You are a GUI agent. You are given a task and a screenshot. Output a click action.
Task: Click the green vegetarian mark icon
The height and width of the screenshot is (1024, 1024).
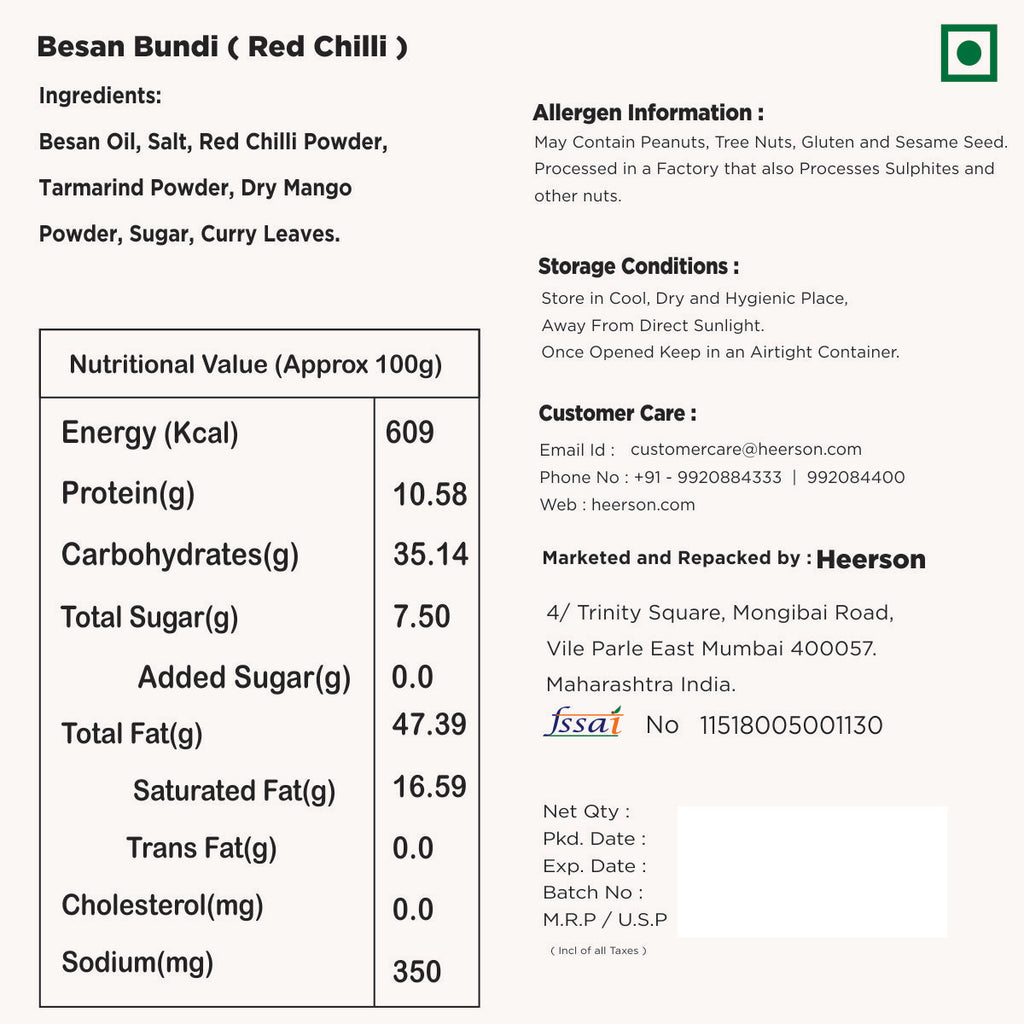coord(968,53)
